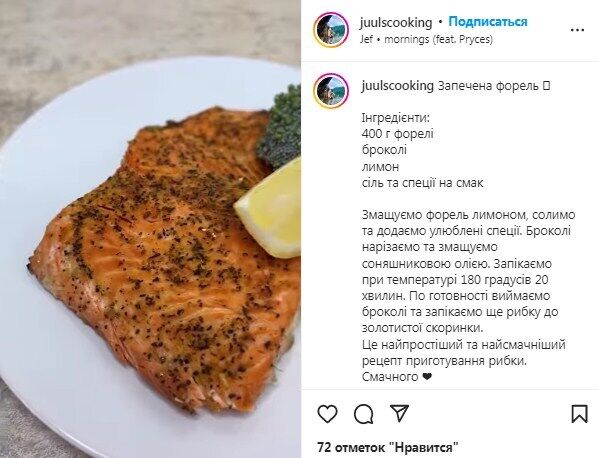
Task: Open juulscooking username in the caption
Action: pos(398,86)
